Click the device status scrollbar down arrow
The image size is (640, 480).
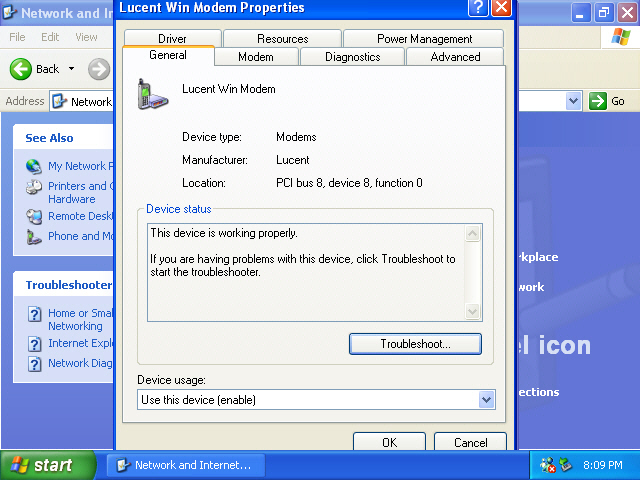click(x=473, y=311)
